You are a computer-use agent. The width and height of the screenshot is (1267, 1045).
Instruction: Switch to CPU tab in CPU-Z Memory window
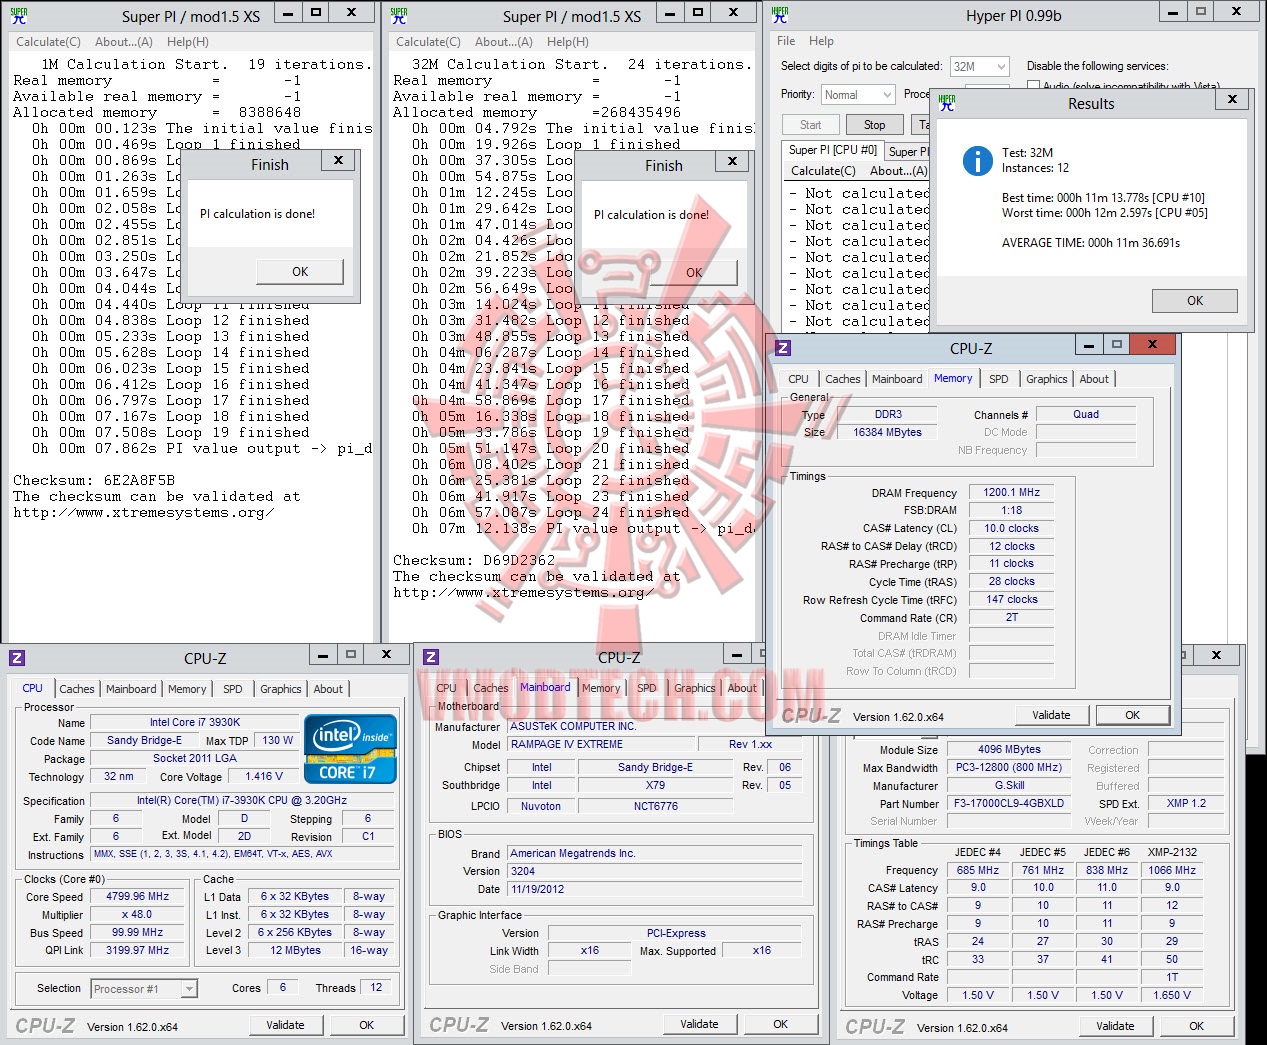[798, 379]
